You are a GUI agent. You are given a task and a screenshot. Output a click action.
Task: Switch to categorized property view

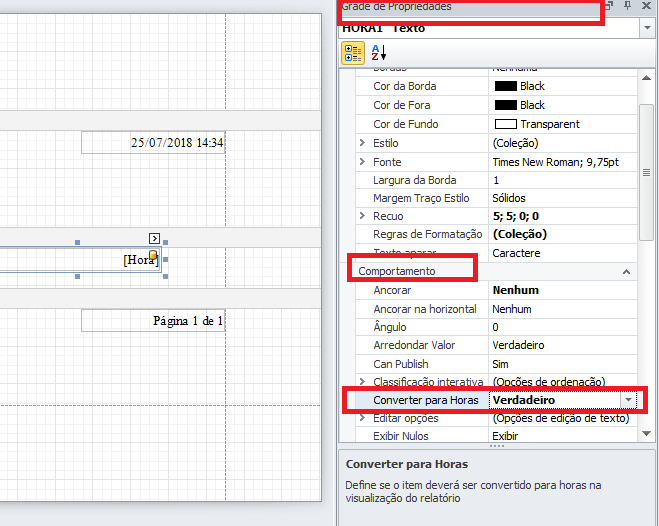point(353,53)
